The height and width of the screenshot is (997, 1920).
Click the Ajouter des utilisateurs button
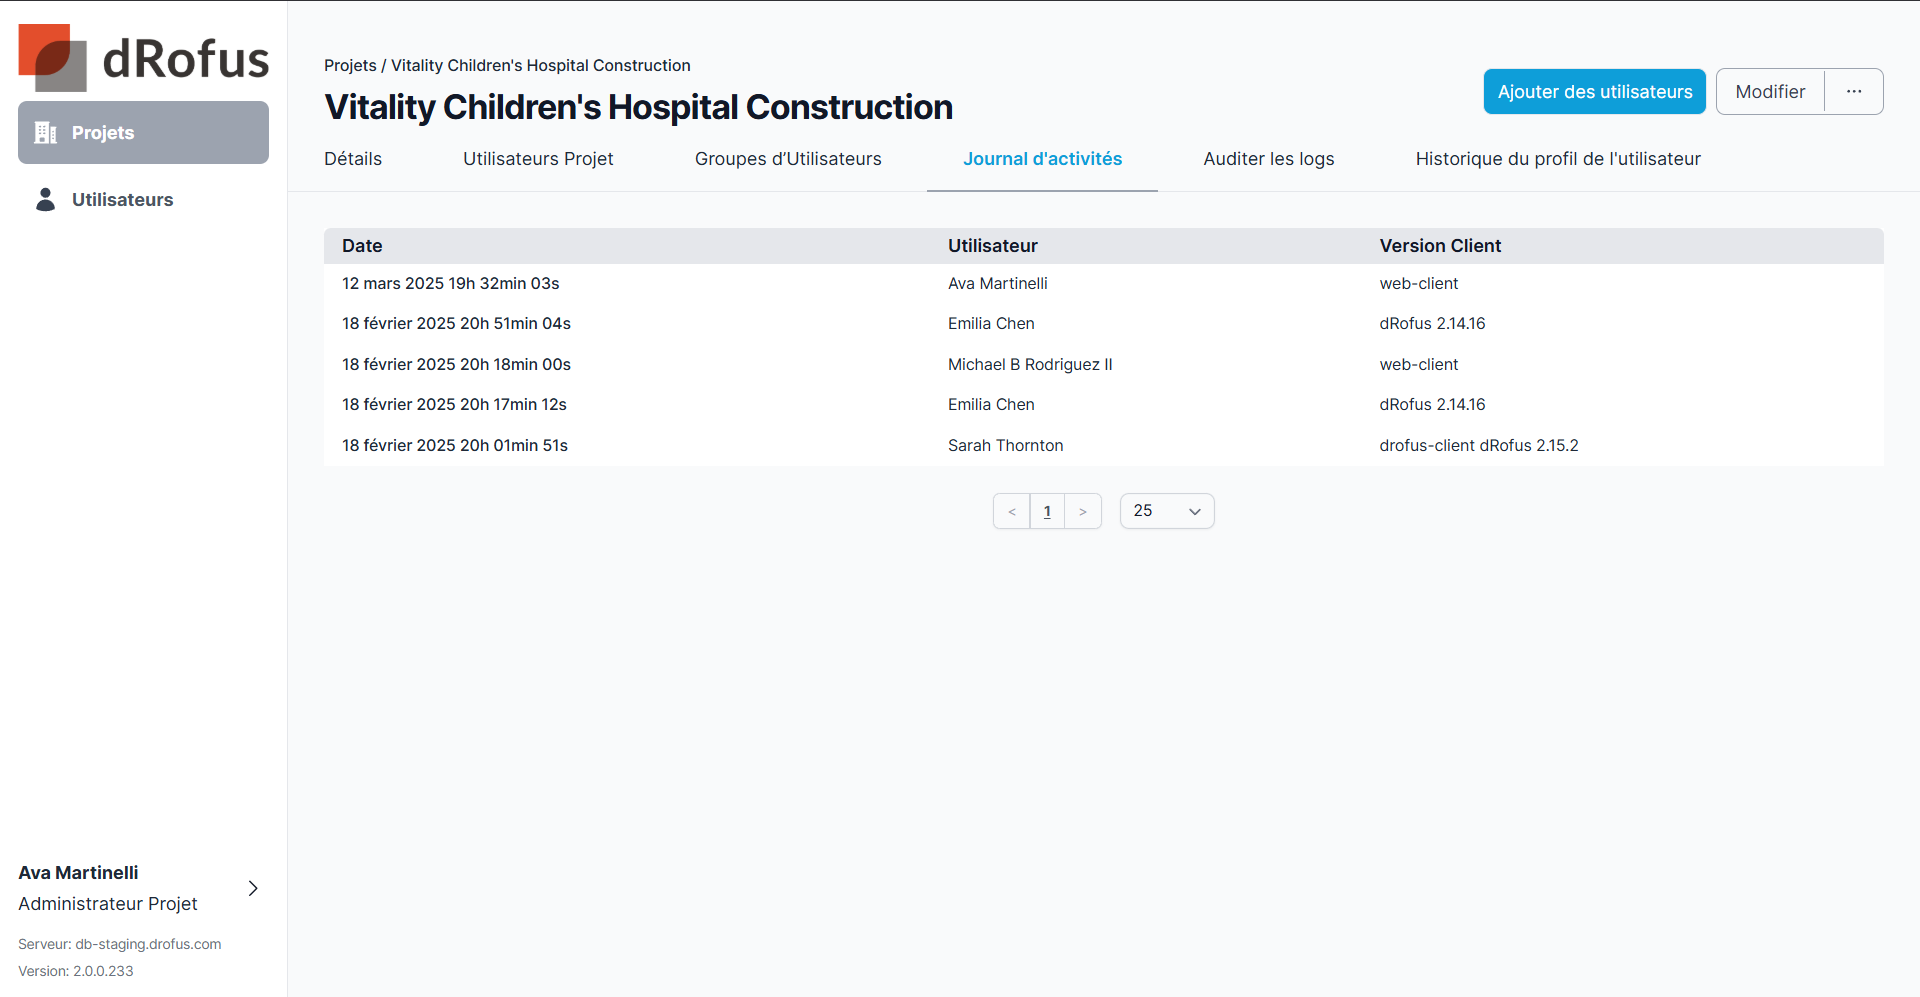[1594, 92]
